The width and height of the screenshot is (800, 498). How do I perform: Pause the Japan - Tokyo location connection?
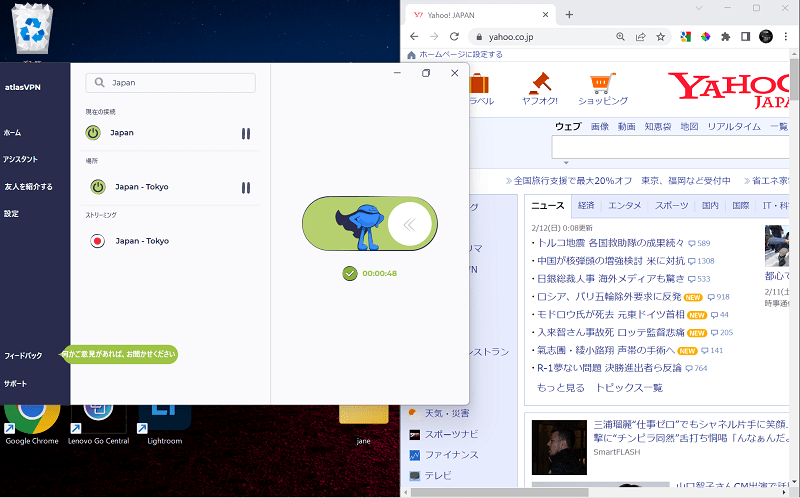tap(246, 188)
